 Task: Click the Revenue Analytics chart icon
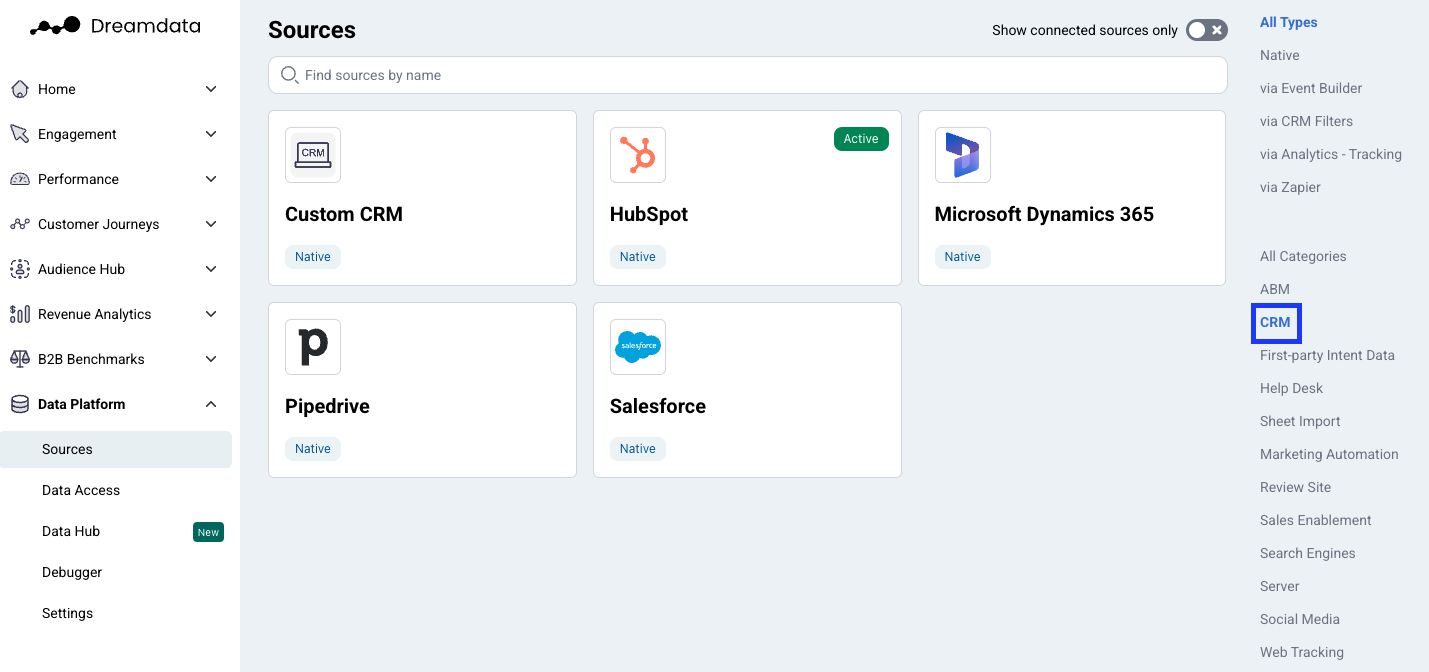tap(19, 314)
